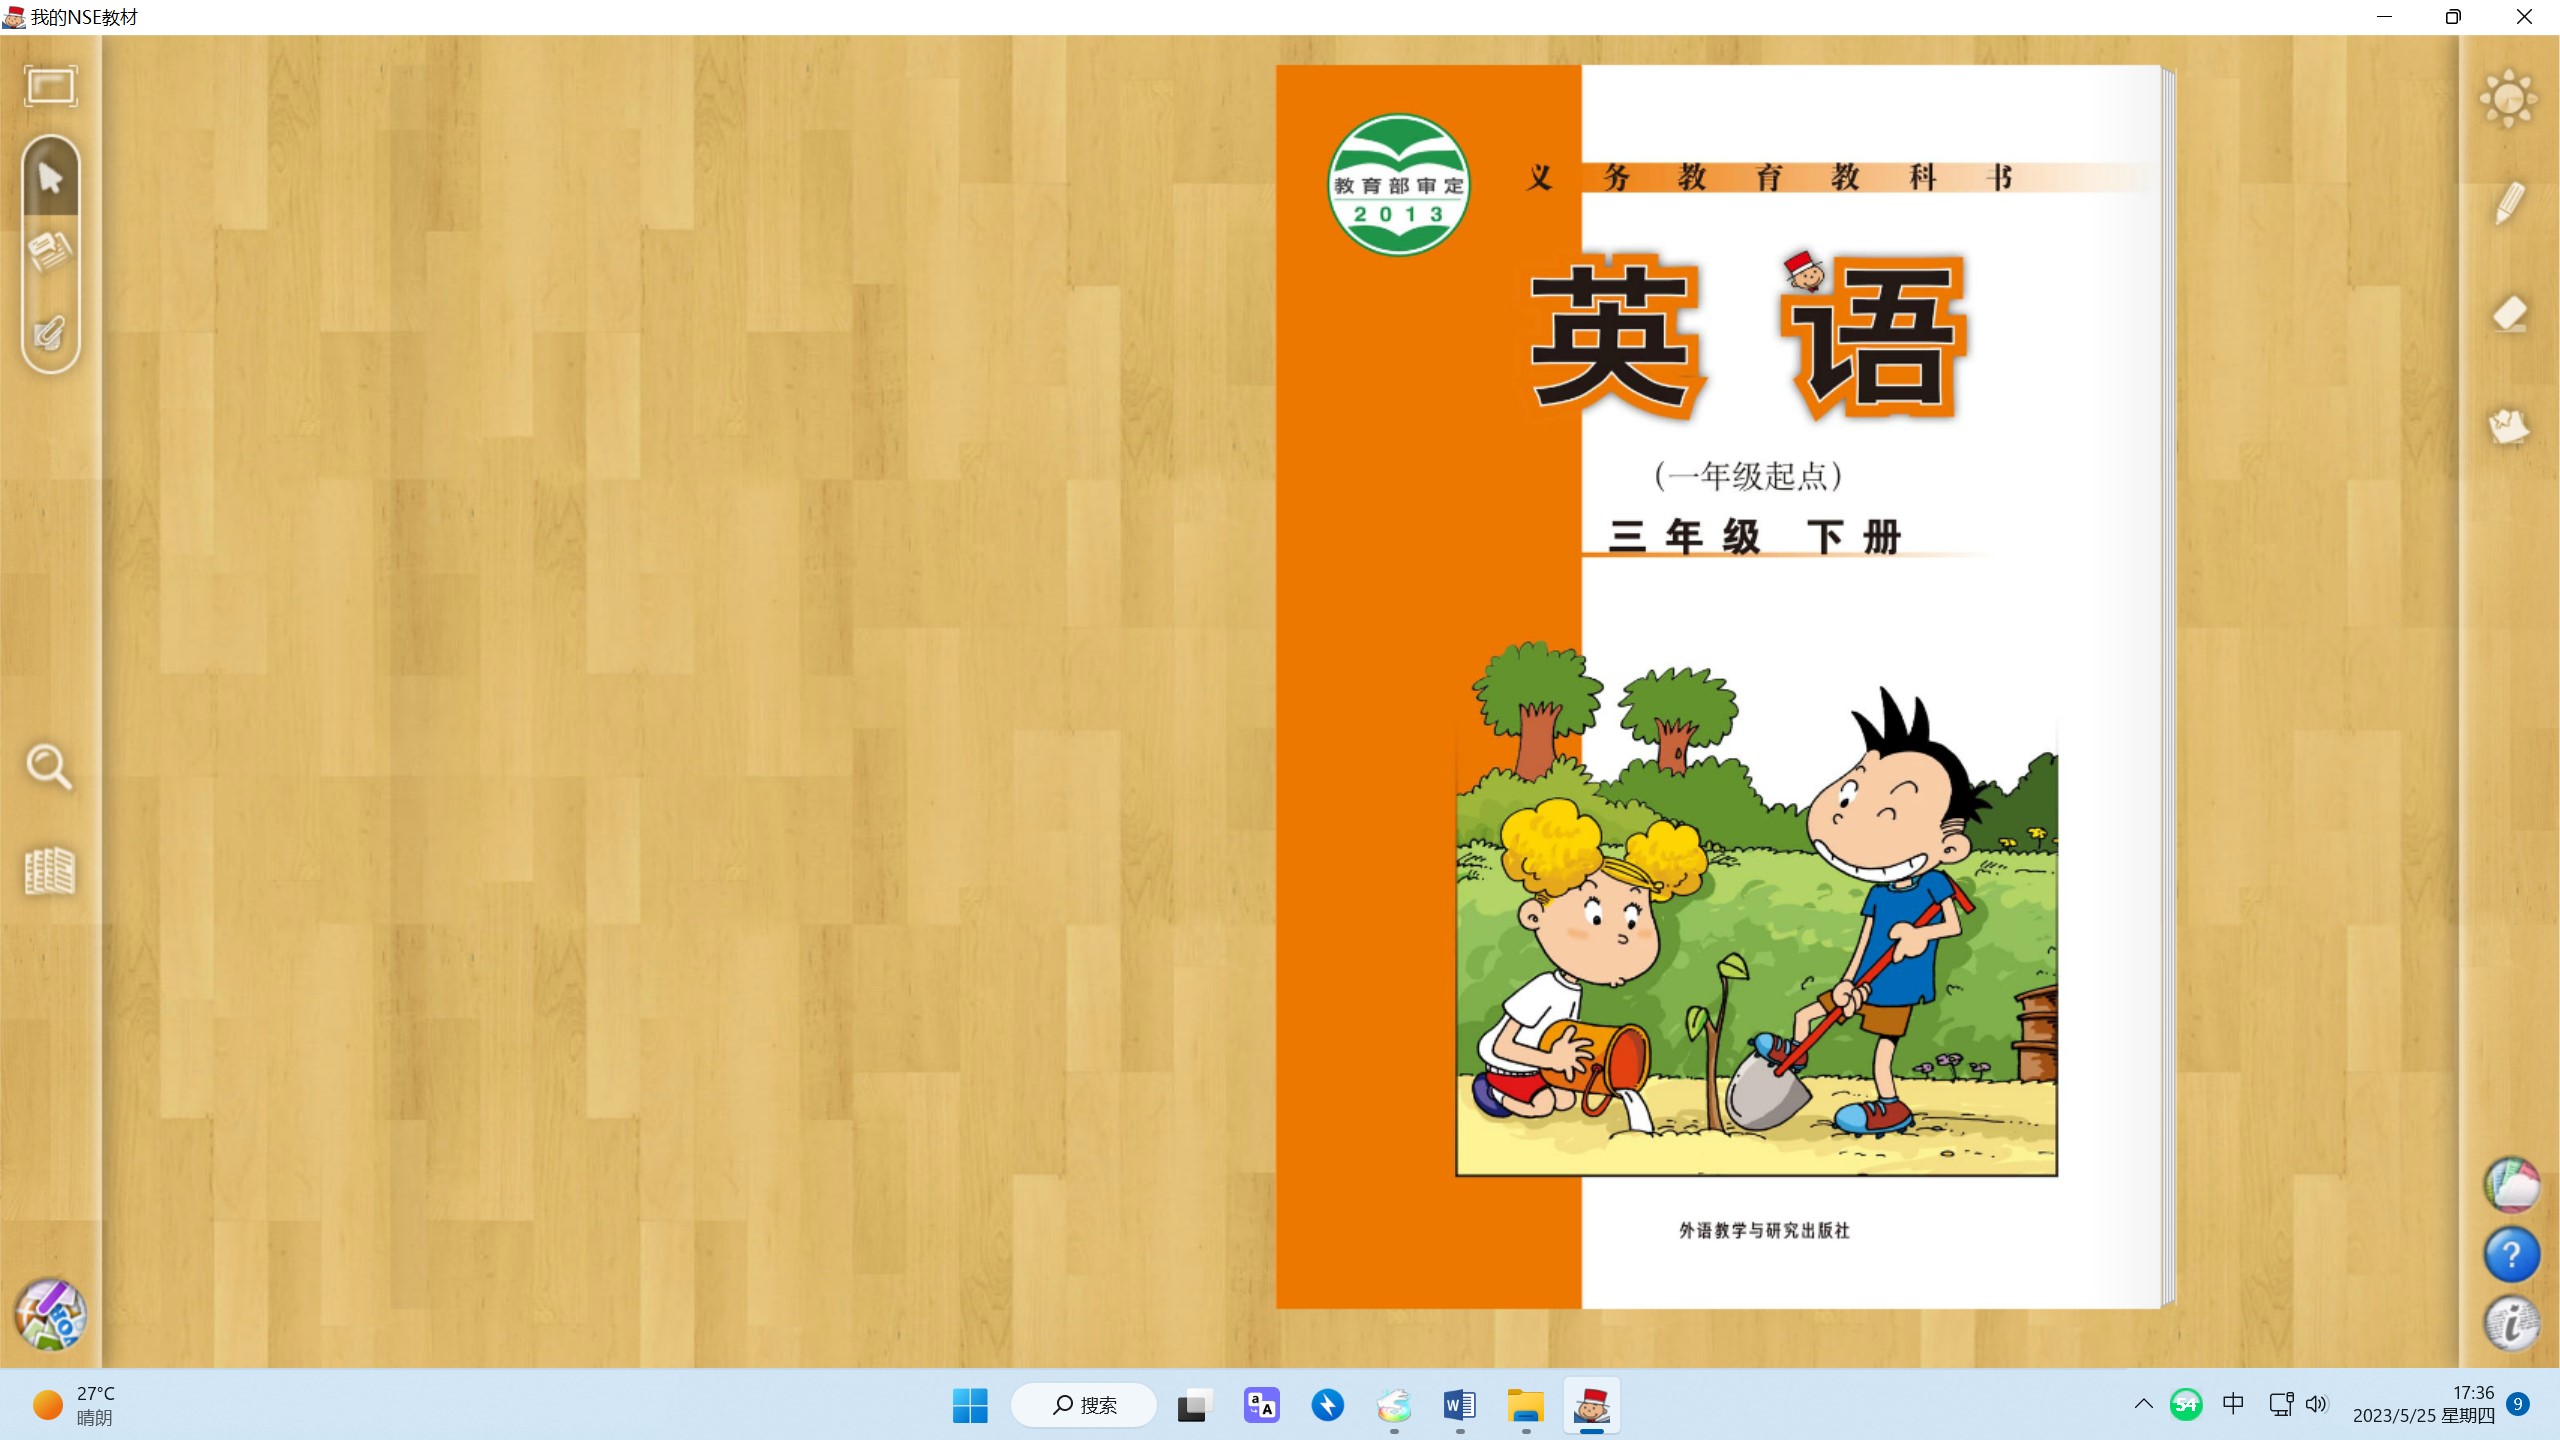Open the English textbook cover
This screenshot has height=1440, width=2560.
[x=1720, y=686]
